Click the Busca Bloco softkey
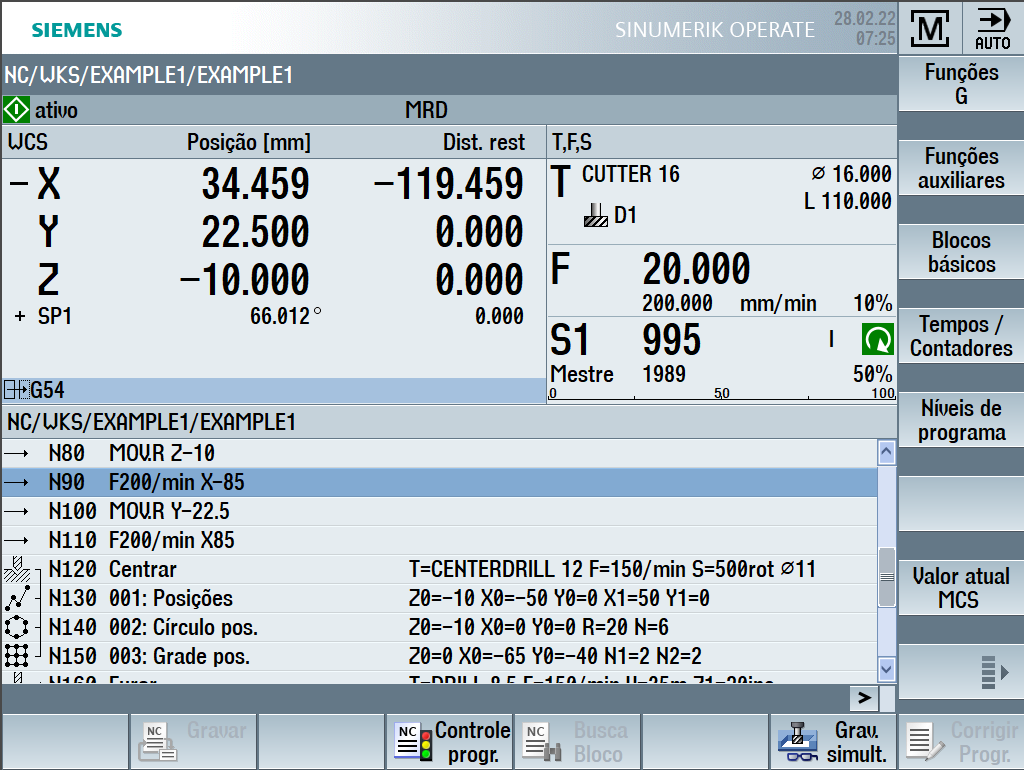This screenshot has height=770, width=1024. pyautogui.click(x=577, y=742)
